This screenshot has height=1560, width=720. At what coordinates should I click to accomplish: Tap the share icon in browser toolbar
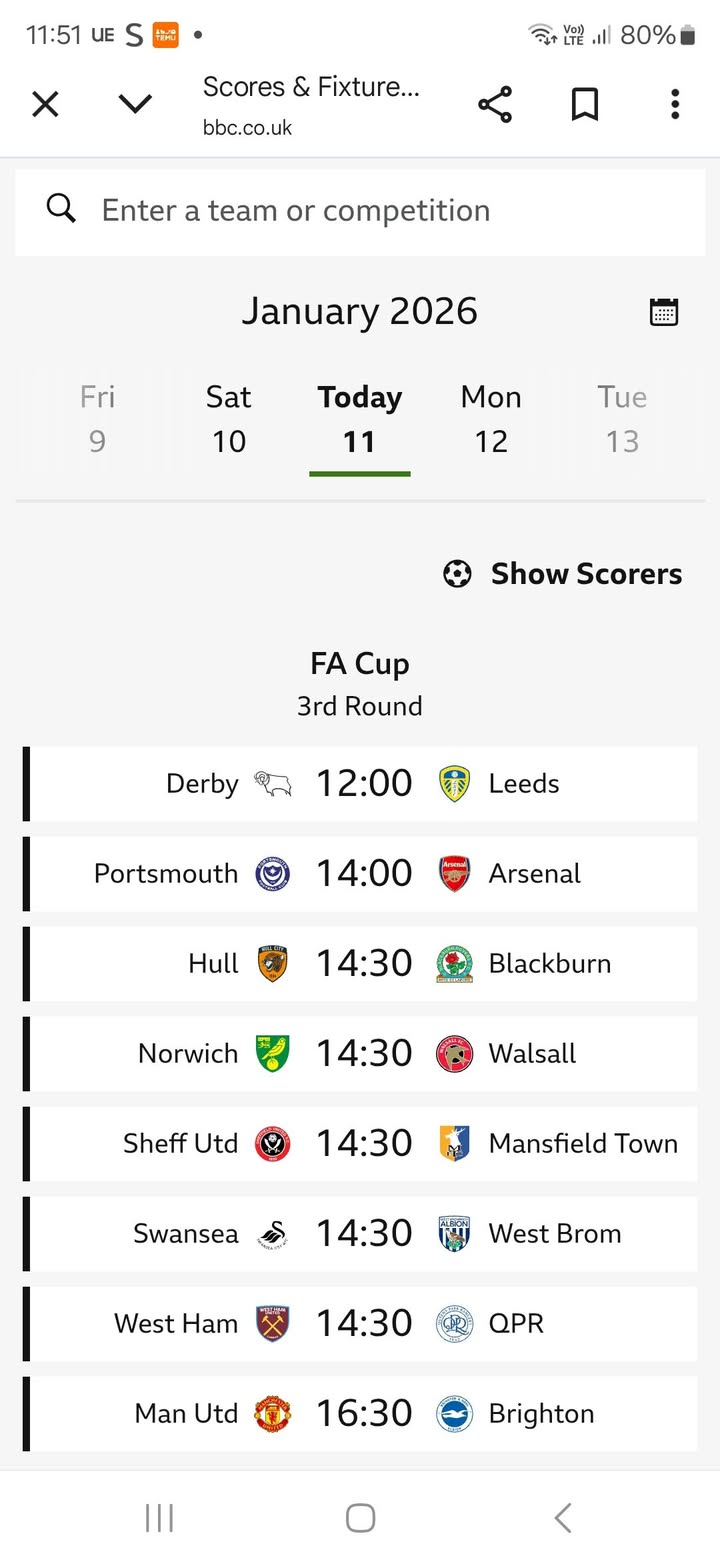point(494,104)
